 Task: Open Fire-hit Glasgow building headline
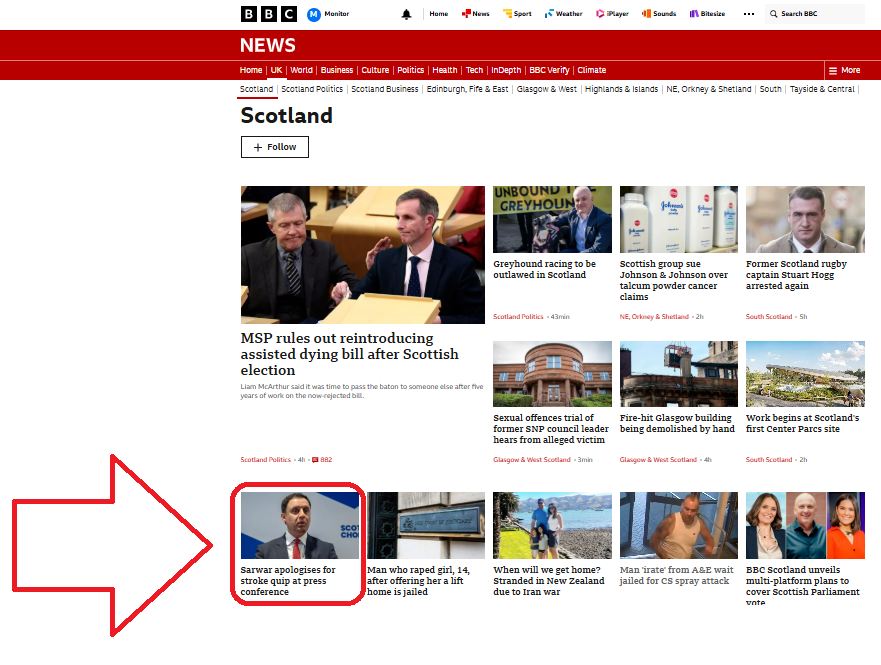[x=677, y=423]
